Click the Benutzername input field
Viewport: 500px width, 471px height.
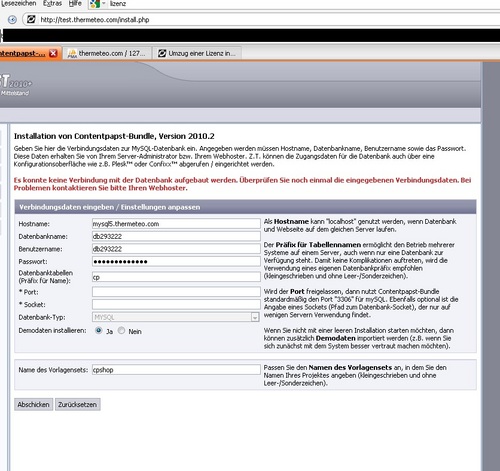point(176,249)
